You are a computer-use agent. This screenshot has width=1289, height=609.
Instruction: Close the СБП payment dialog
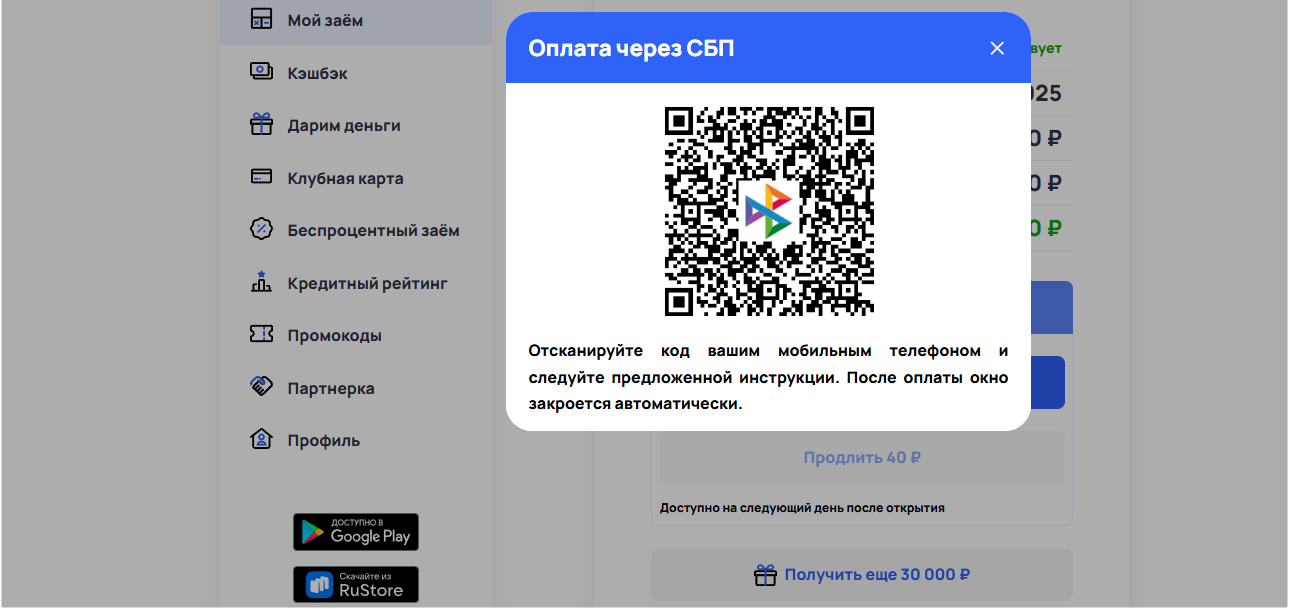tap(997, 48)
